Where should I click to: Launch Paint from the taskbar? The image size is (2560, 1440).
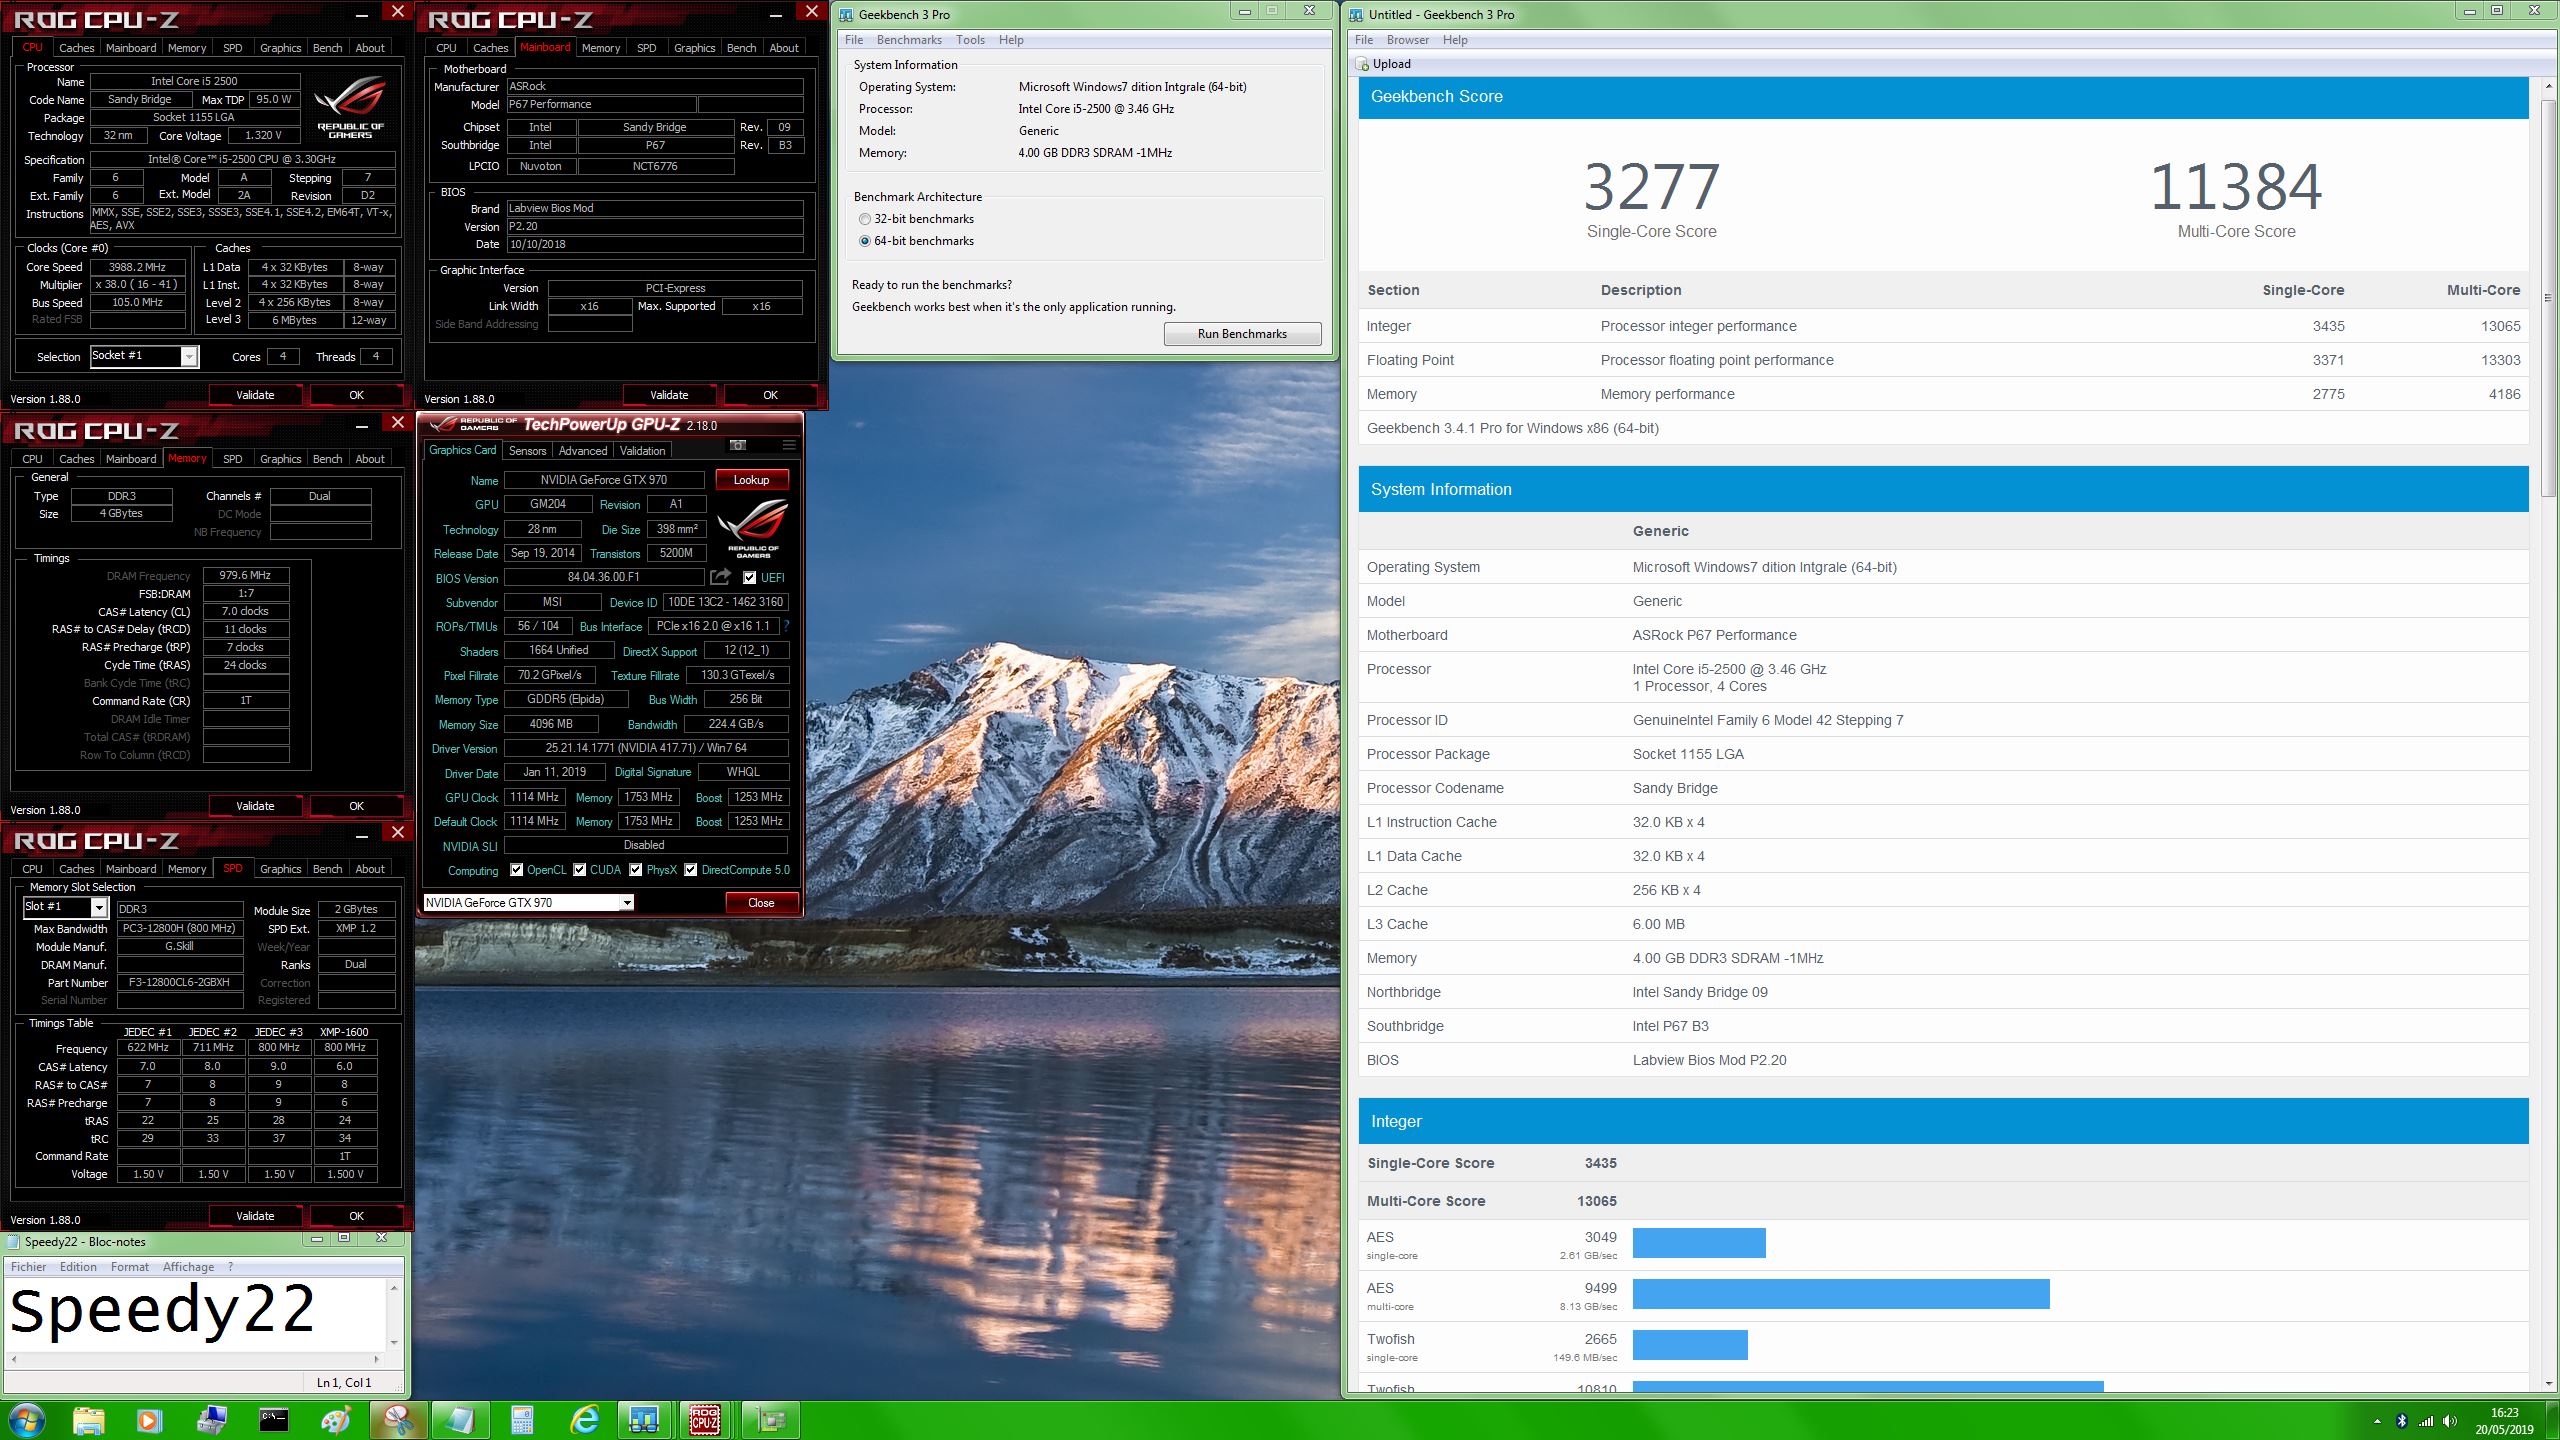coord(336,1420)
